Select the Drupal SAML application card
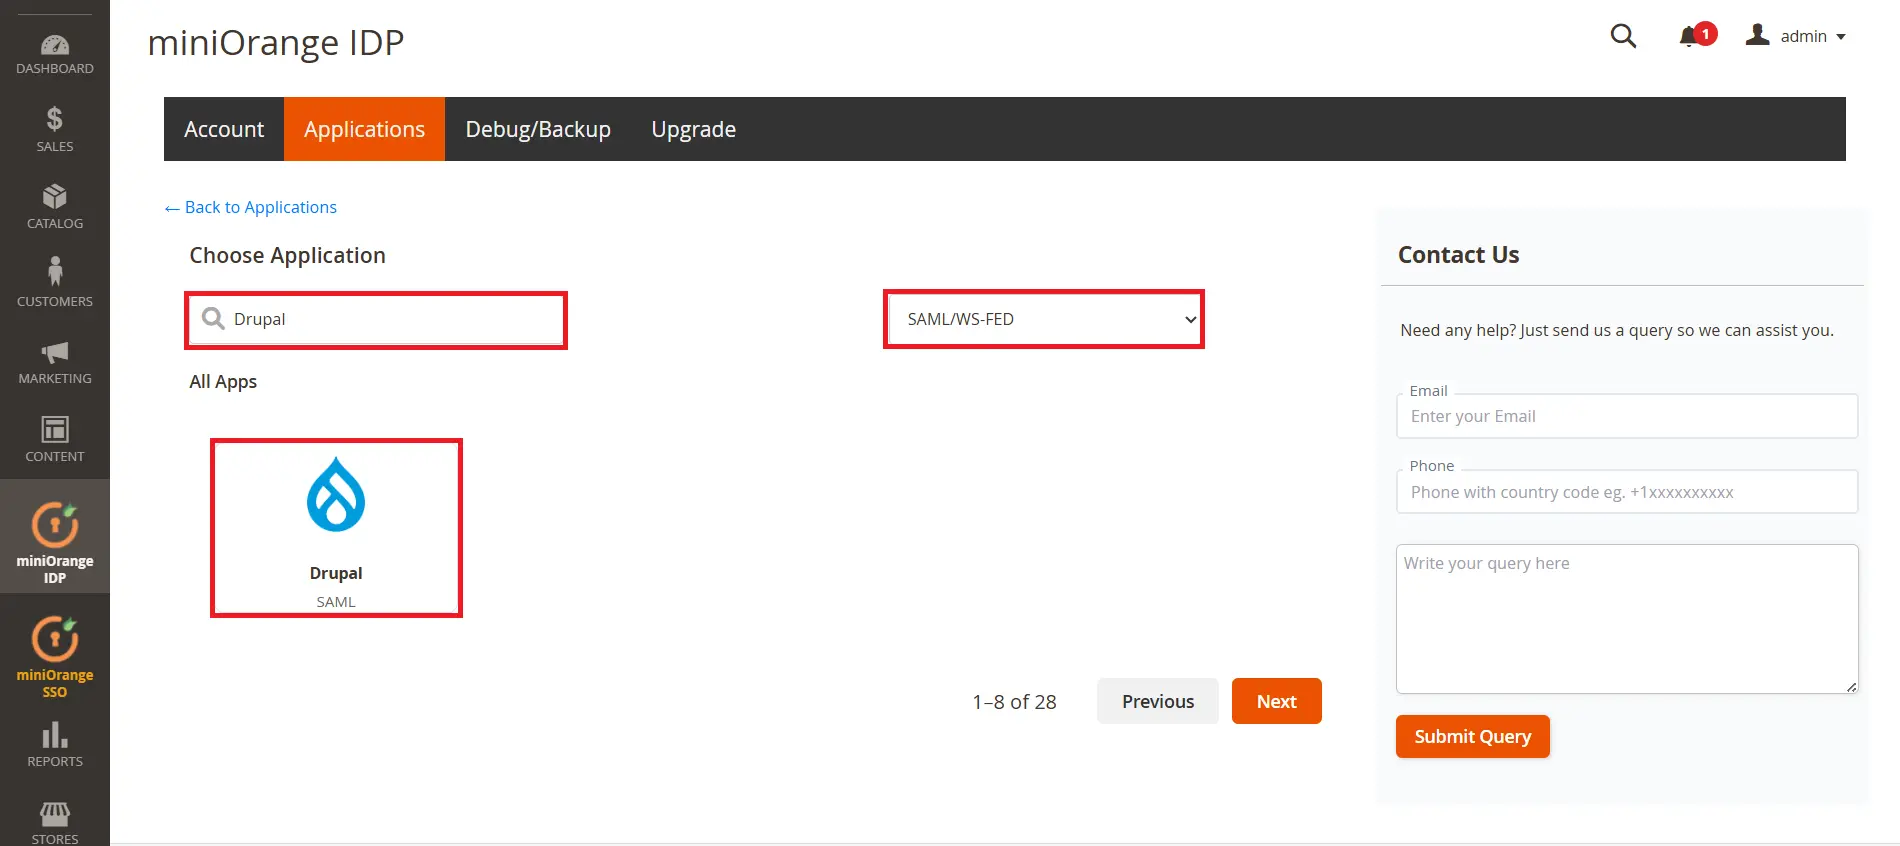This screenshot has width=1900, height=846. coord(336,528)
